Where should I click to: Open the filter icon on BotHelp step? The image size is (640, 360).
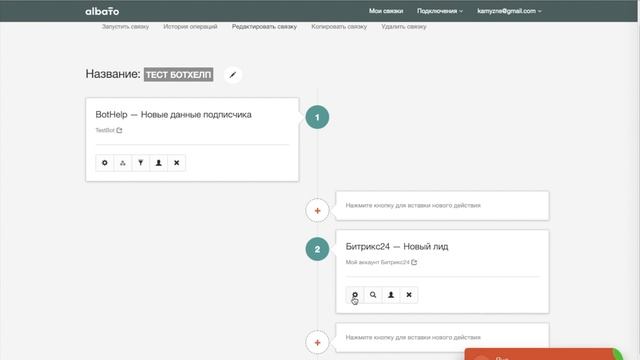tap(141, 163)
